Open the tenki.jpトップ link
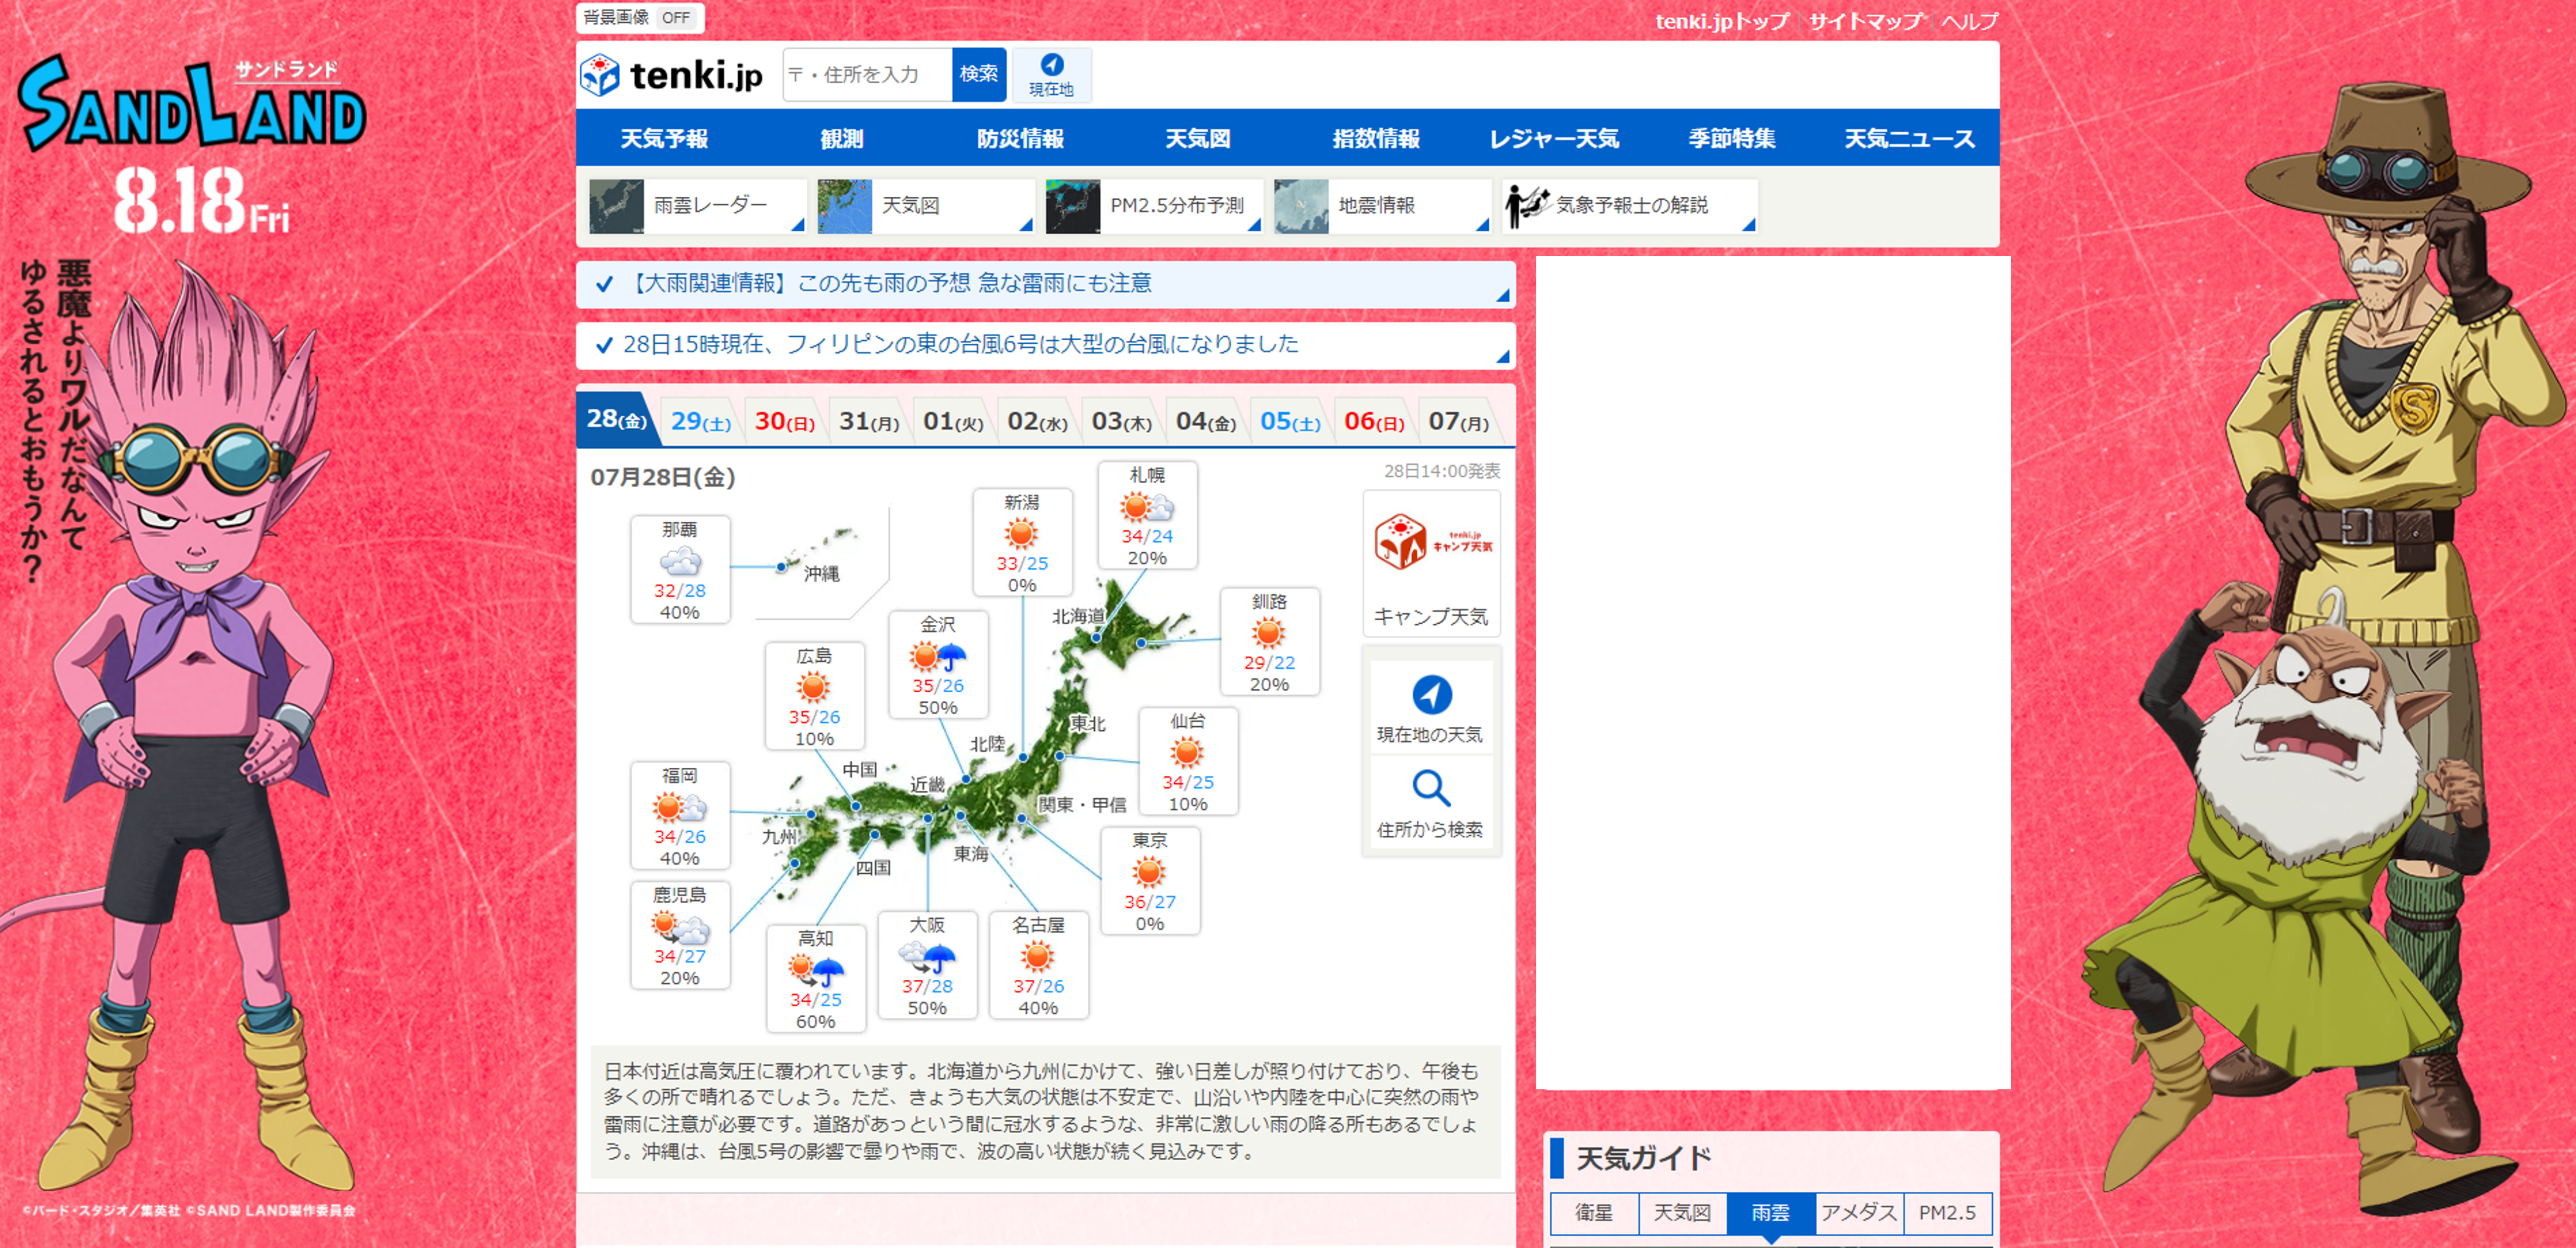This screenshot has height=1248, width=2576. (x=1722, y=21)
